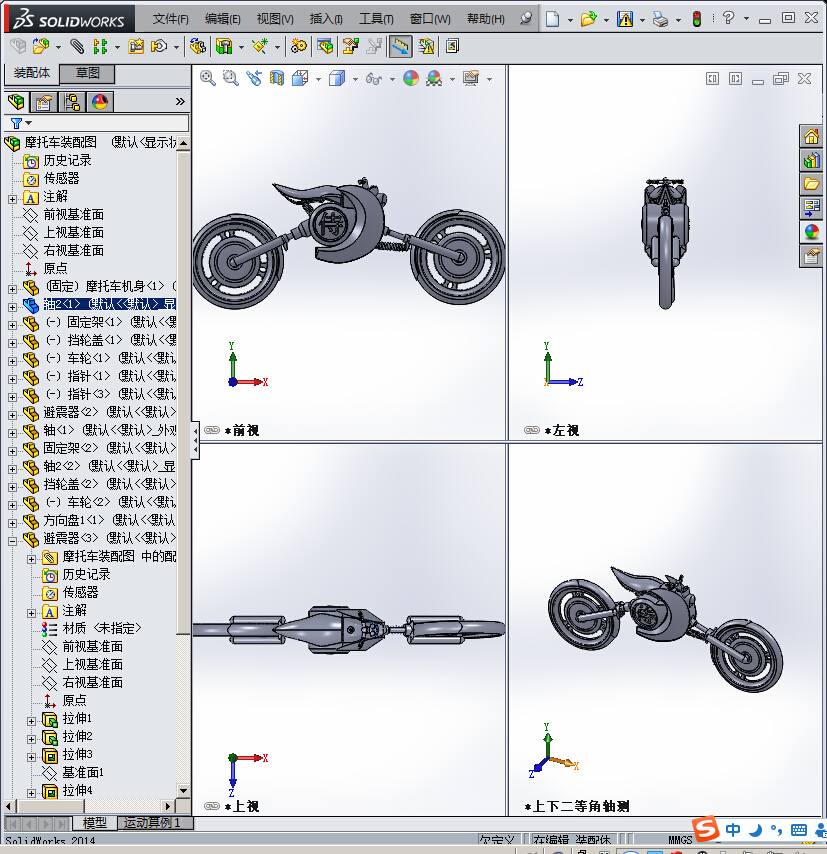
Task: Click the Section View icon
Action: (277, 78)
